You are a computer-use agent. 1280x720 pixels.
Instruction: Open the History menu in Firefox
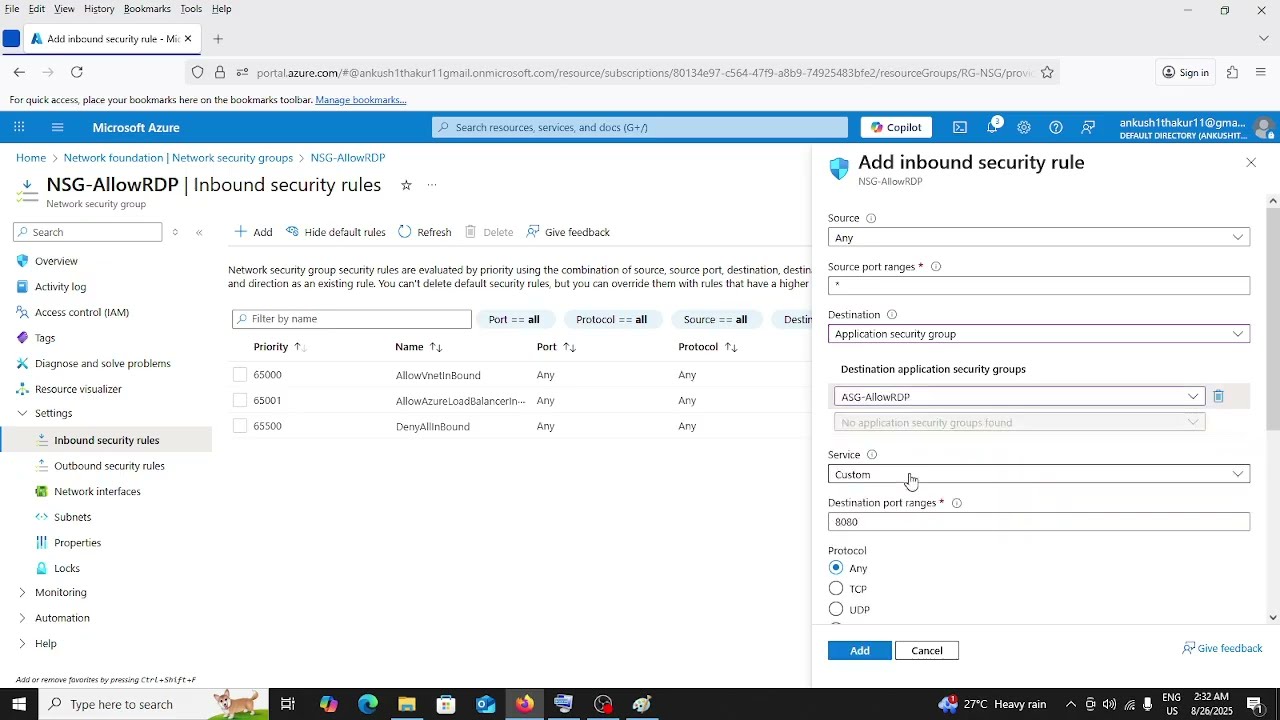pyautogui.click(x=99, y=9)
